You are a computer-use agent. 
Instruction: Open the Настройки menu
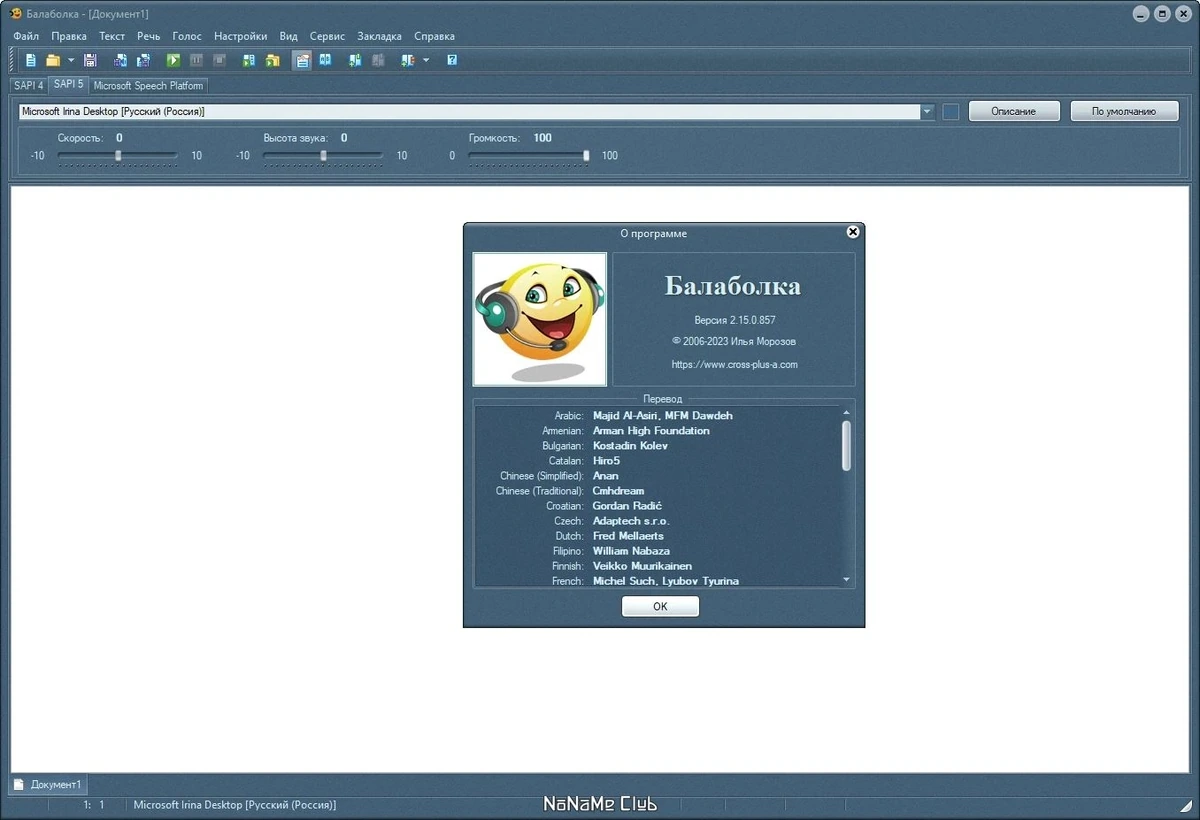(241, 36)
